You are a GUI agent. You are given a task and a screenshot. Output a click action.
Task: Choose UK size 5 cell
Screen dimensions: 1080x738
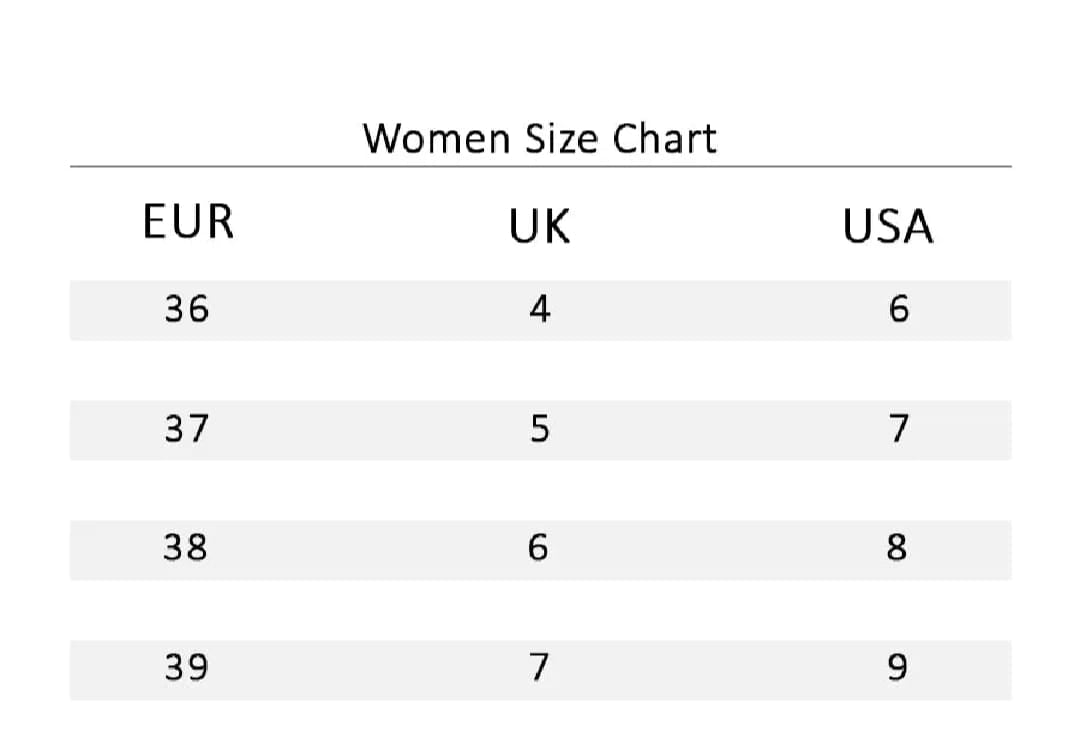point(539,430)
